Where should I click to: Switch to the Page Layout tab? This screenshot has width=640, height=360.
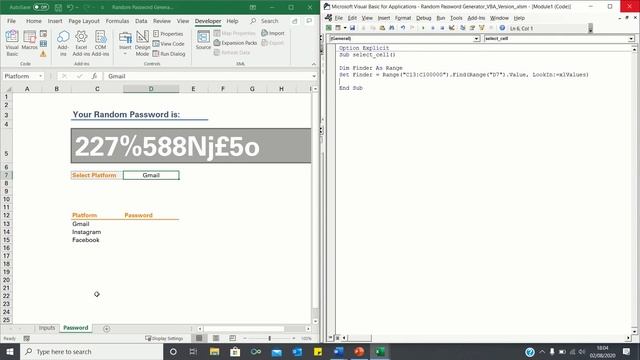(x=84, y=21)
